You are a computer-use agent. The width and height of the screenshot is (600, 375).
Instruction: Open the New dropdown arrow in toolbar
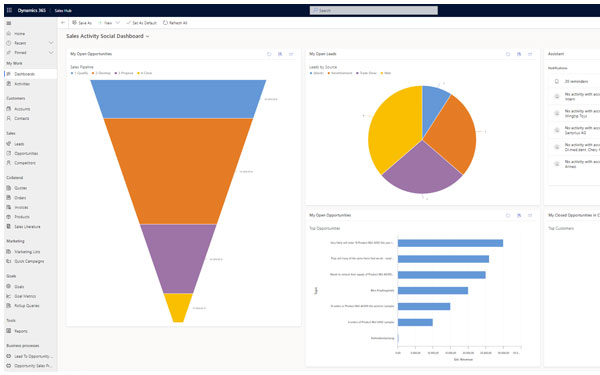tap(118, 23)
